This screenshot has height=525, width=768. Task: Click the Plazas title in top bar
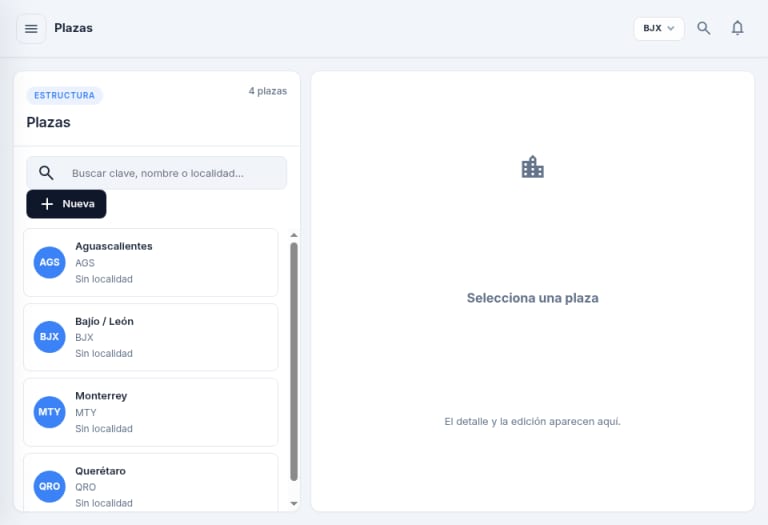tap(73, 28)
